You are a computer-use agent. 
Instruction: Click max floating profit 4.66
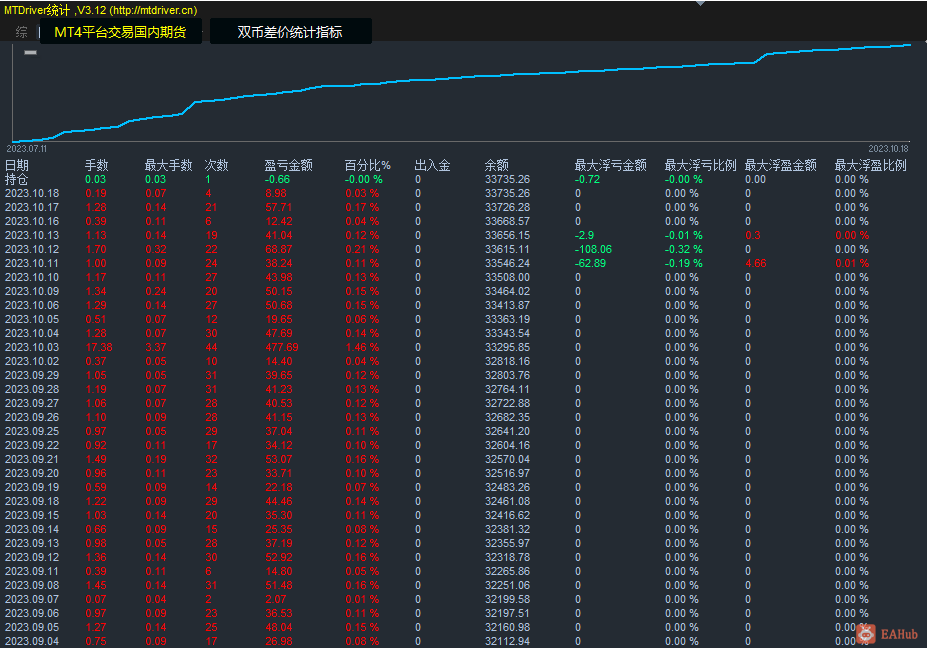(x=756, y=263)
